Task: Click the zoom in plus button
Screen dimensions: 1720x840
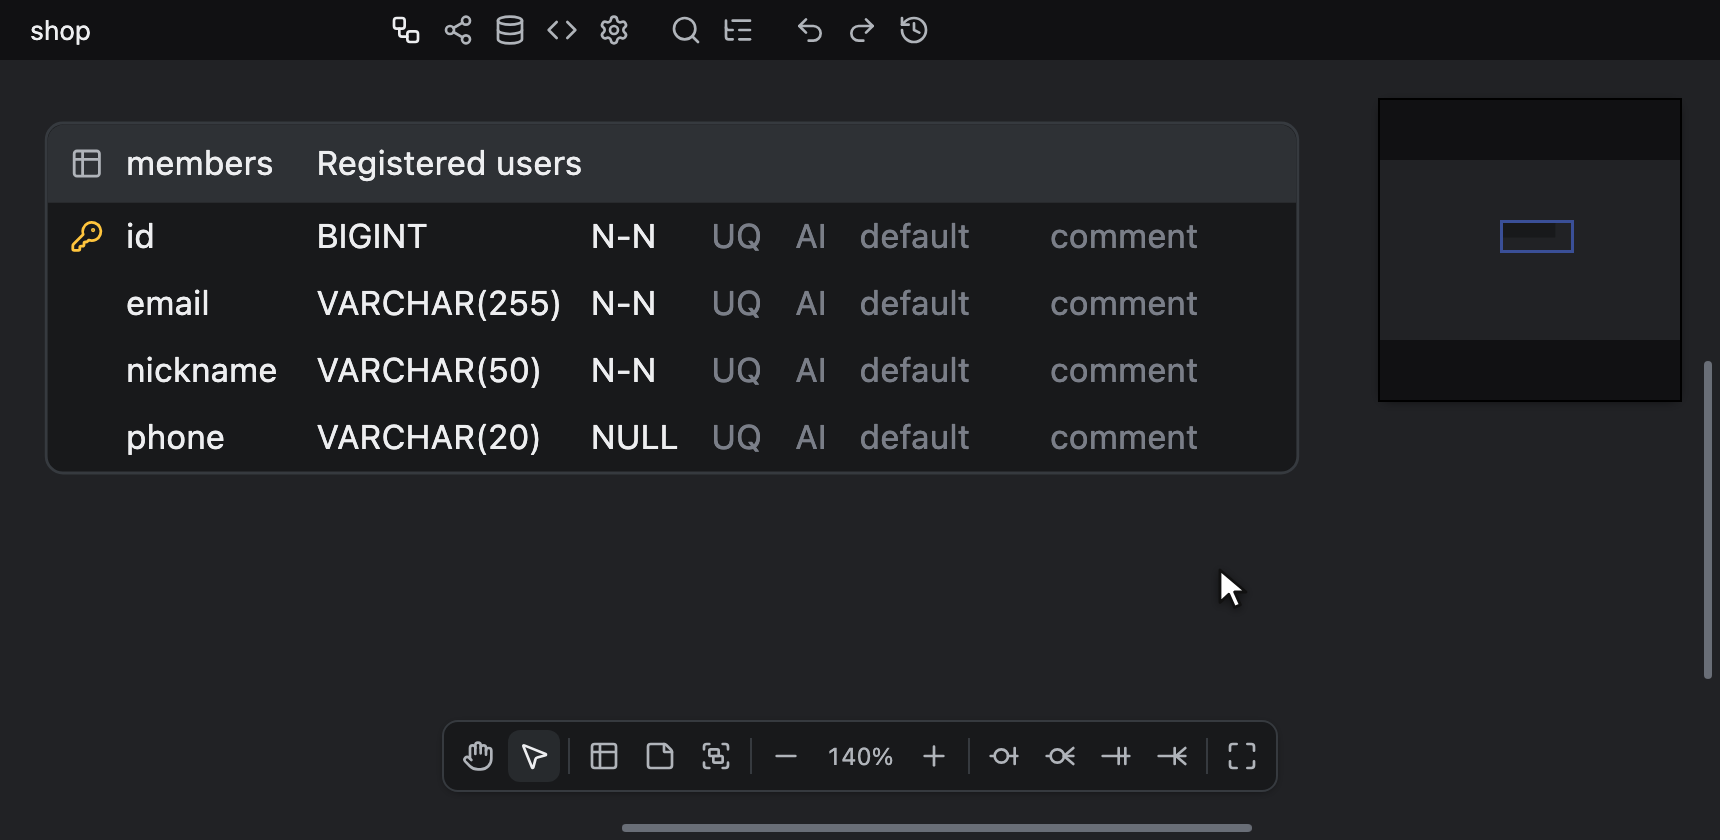Action: (934, 756)
